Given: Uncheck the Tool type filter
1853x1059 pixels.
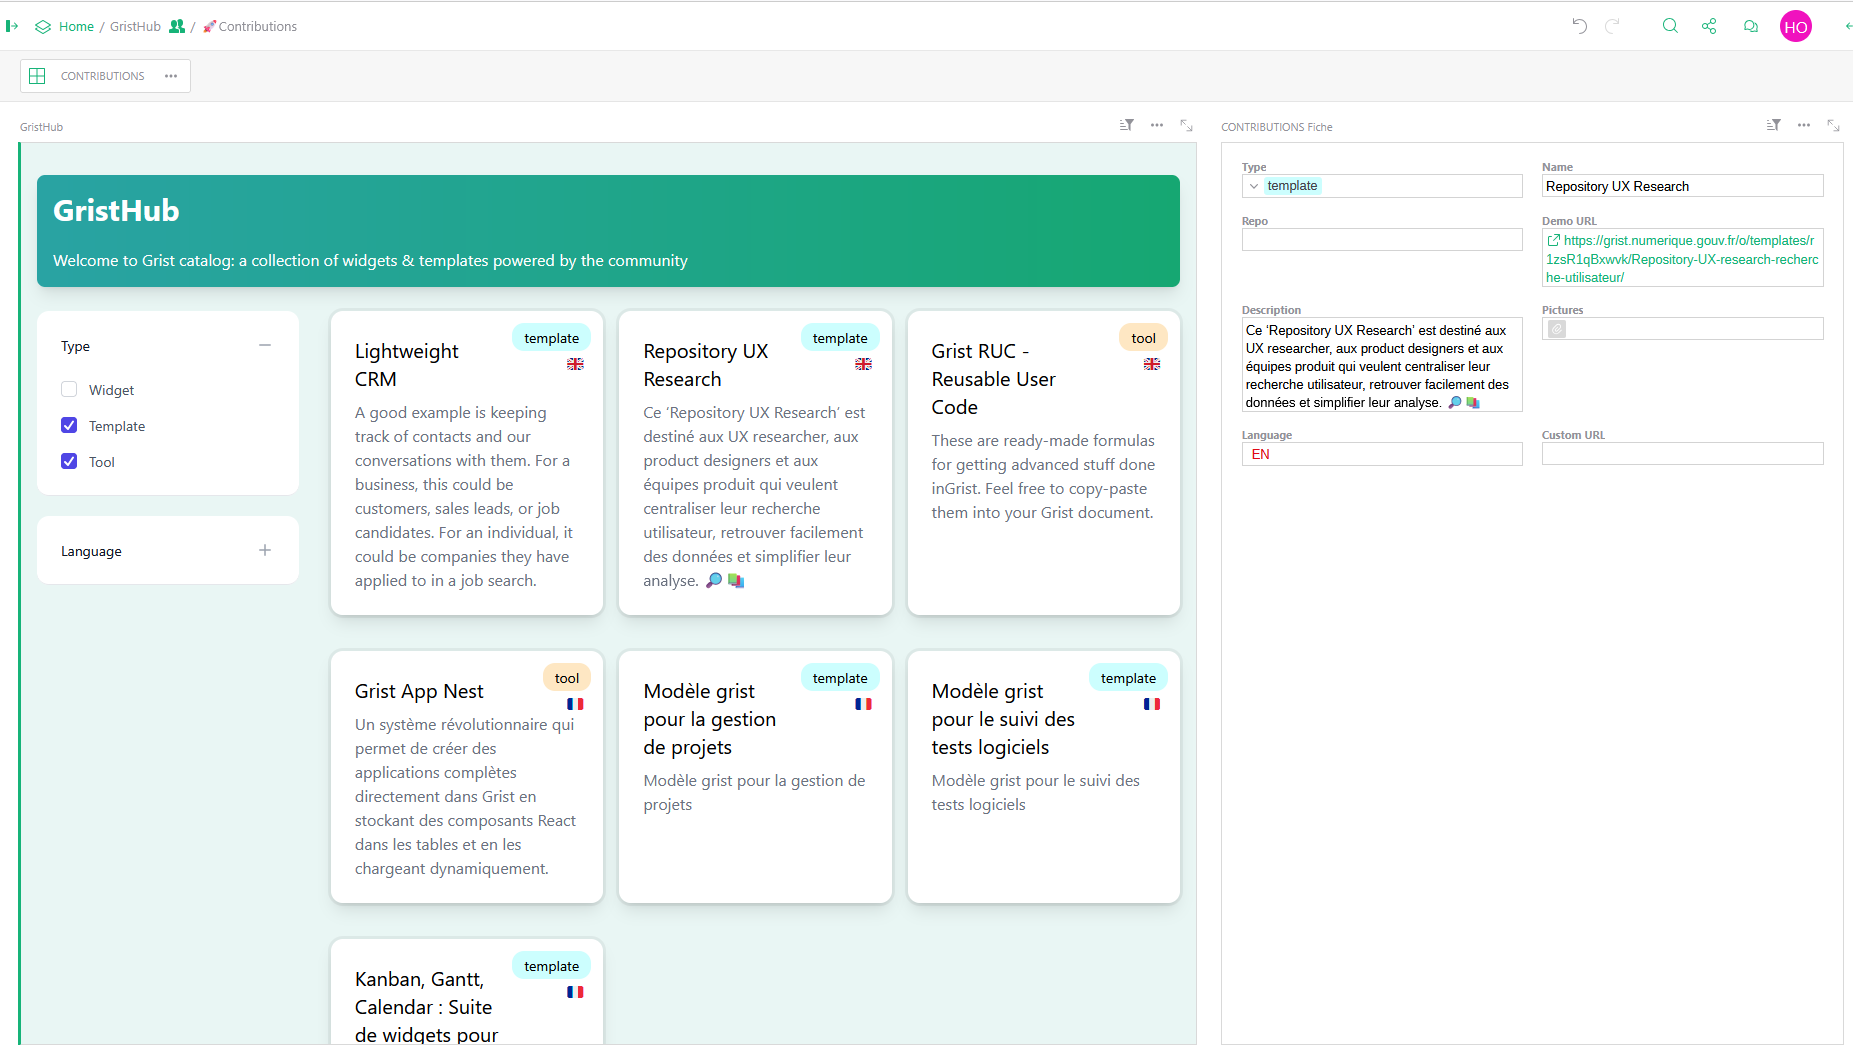Looking at the screenshot, I should tap(69, 462).
